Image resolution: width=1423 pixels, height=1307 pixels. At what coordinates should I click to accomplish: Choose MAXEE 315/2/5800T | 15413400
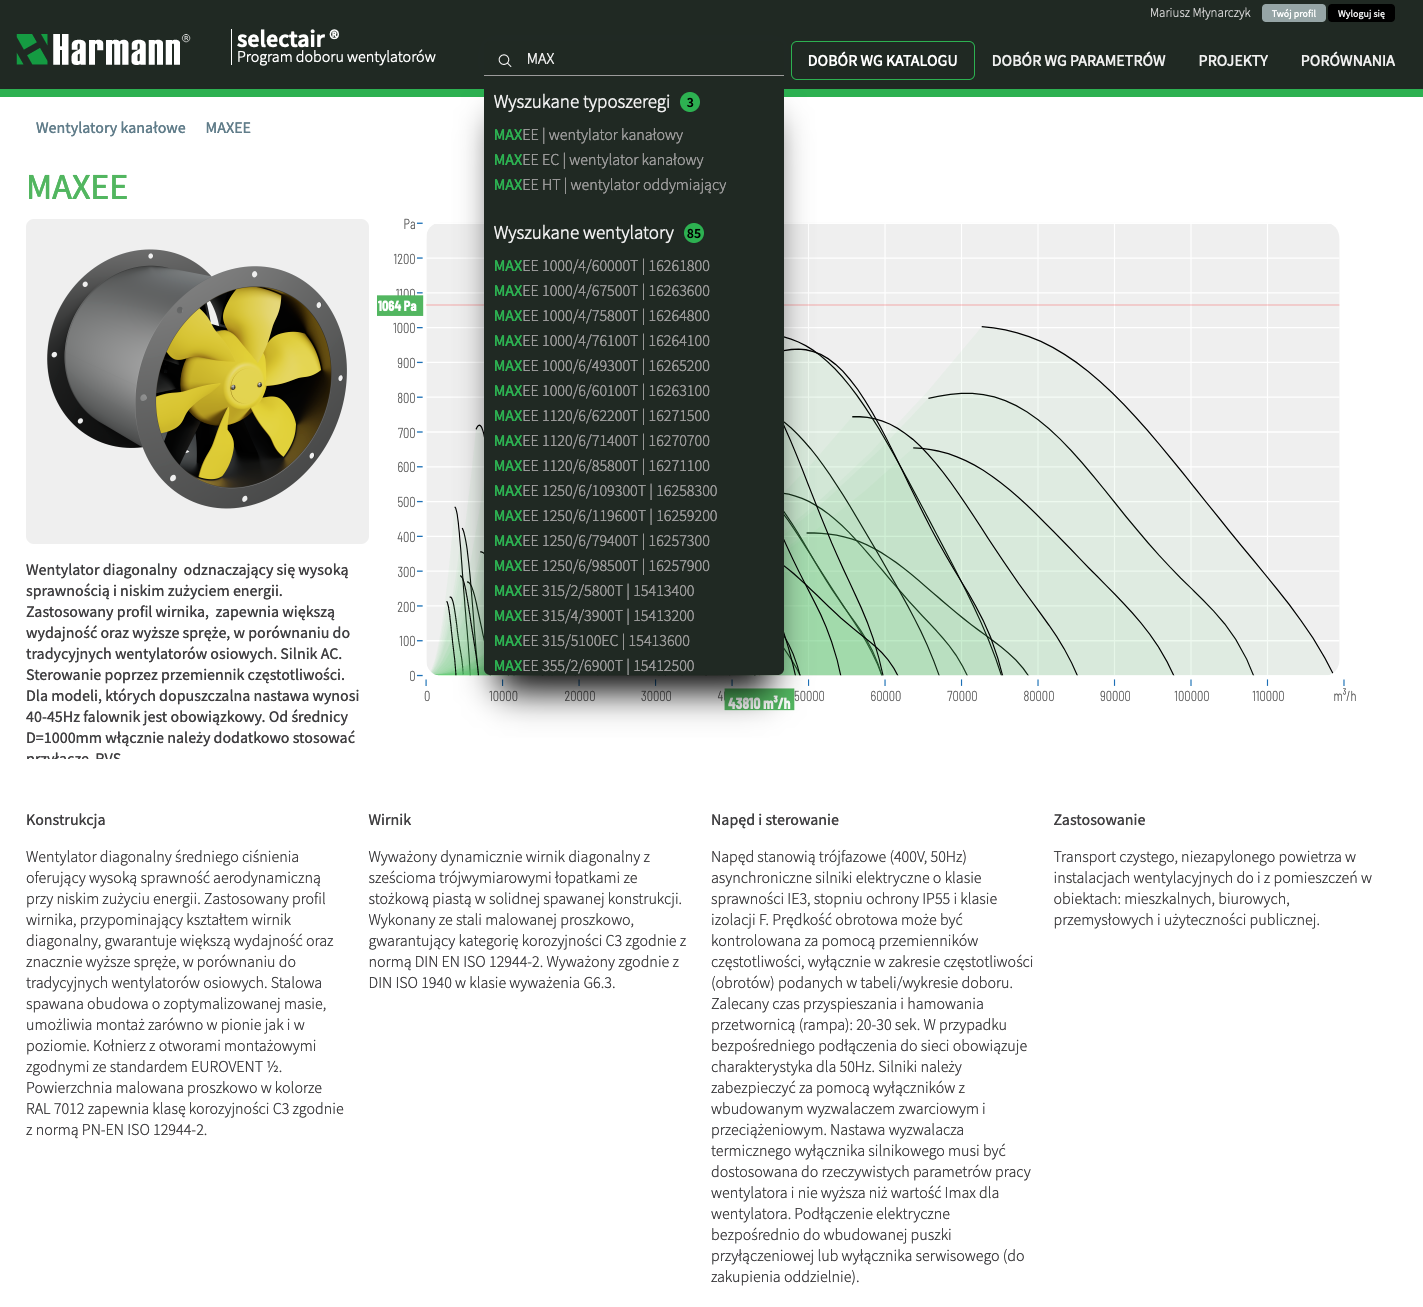pos(594,591)
